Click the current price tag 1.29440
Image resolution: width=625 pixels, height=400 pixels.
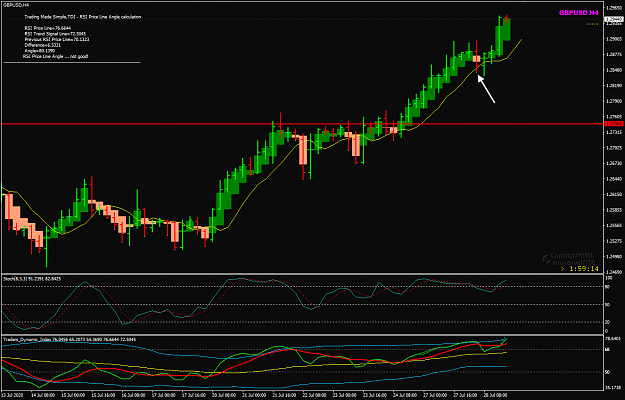[x=614, y=19]
